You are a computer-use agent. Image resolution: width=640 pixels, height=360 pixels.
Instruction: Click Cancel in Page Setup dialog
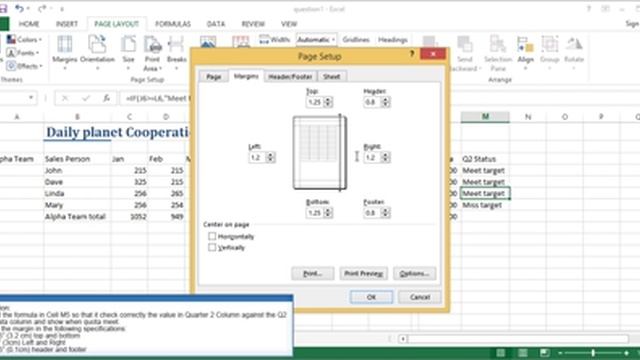coord(420,297)
